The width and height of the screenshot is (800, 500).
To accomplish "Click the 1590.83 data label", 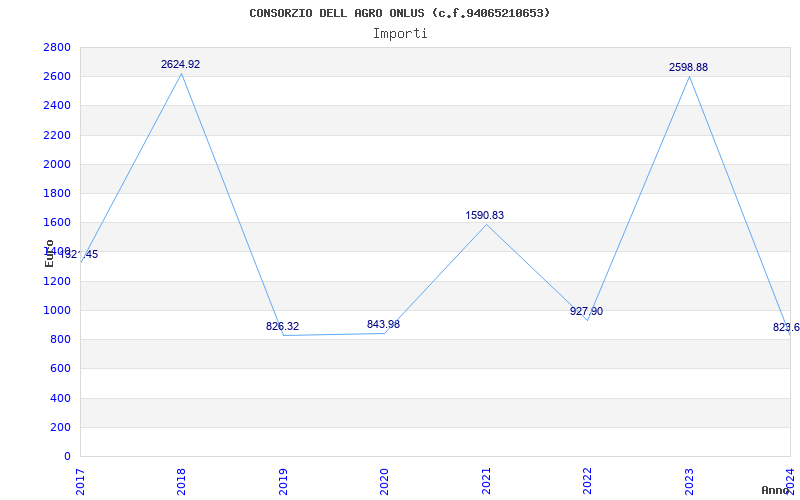I will point(485,215).
